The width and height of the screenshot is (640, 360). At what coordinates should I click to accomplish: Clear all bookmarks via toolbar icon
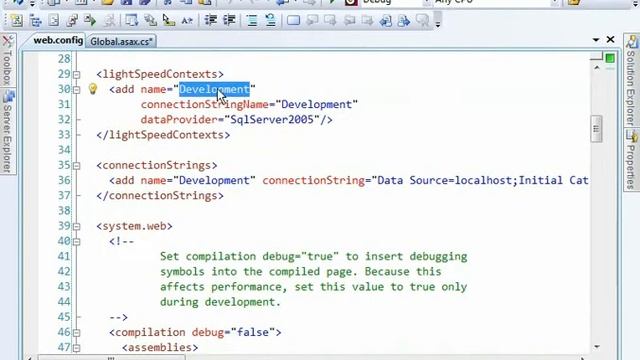pos(423,20)
